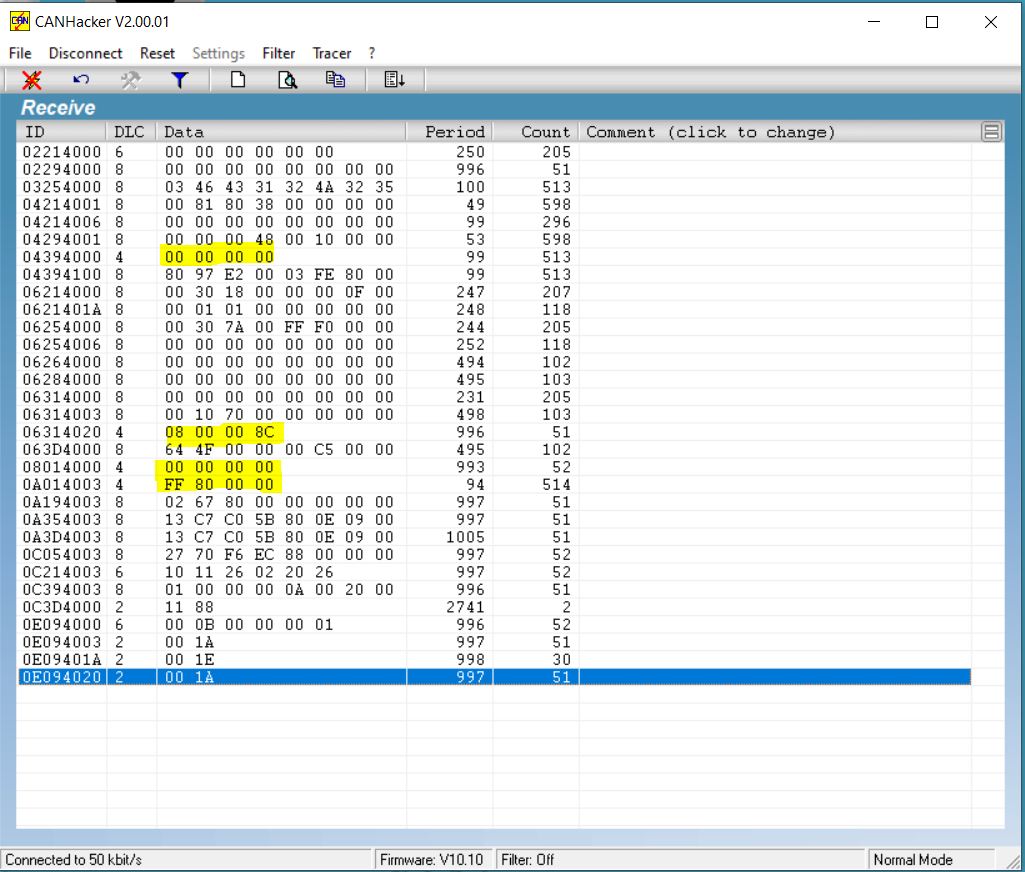Image resolution: width=1025 pixels, height=872 pixels.
Task: Open the File menu
Action: [20, 53]
